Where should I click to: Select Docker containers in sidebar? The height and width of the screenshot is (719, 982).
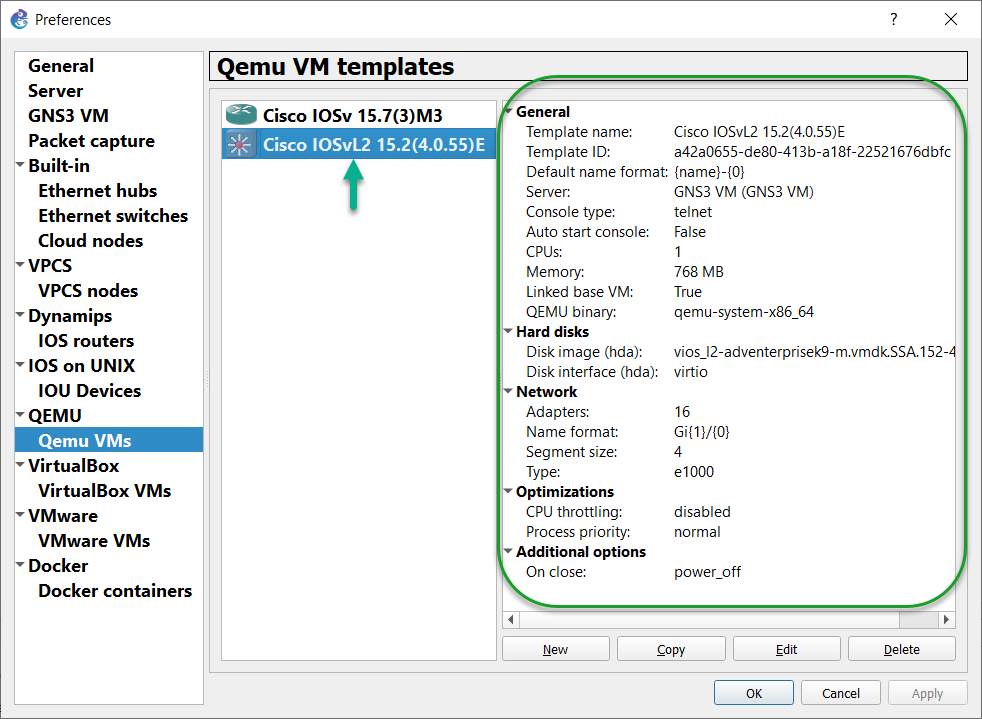tap(115, 592)
